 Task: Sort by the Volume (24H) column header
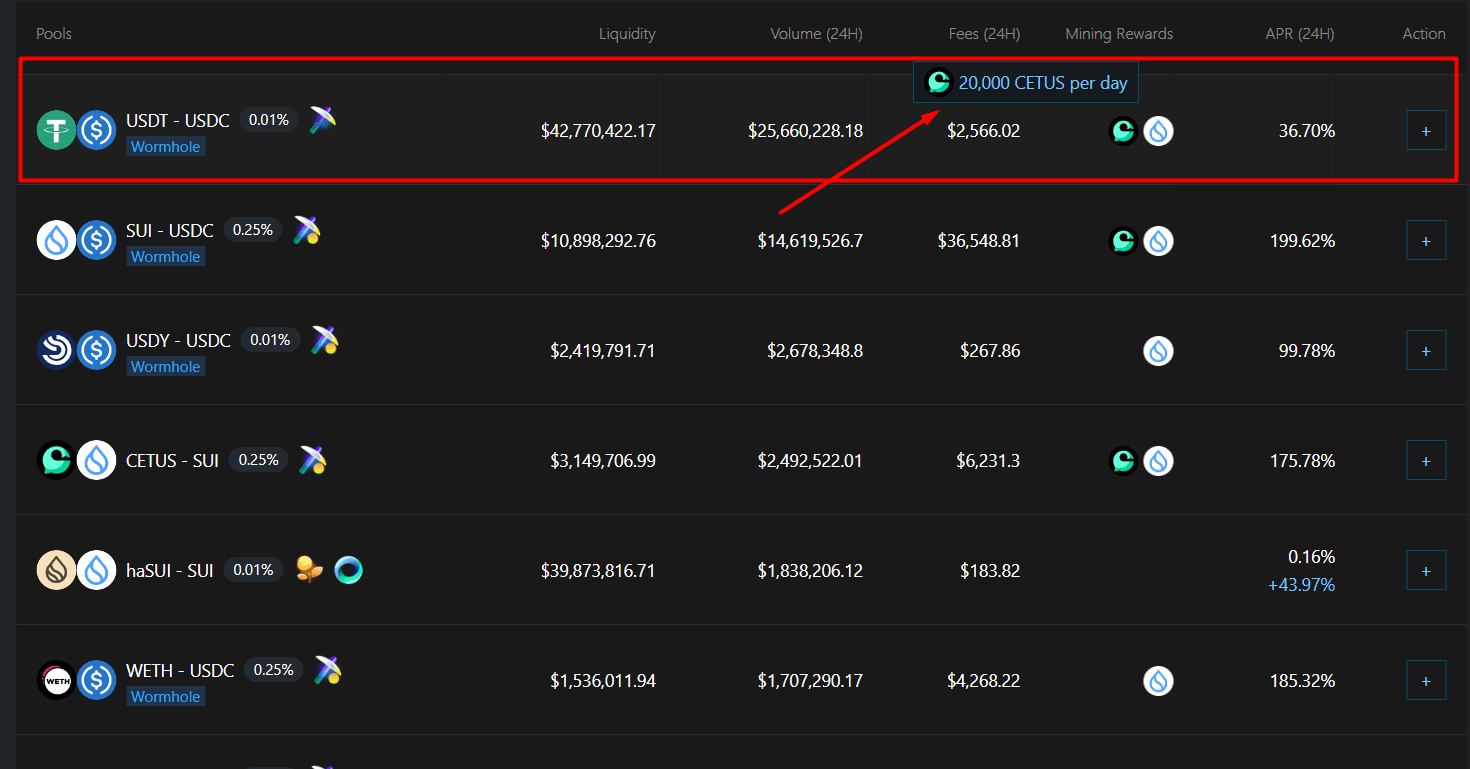(x=816, y=33)
